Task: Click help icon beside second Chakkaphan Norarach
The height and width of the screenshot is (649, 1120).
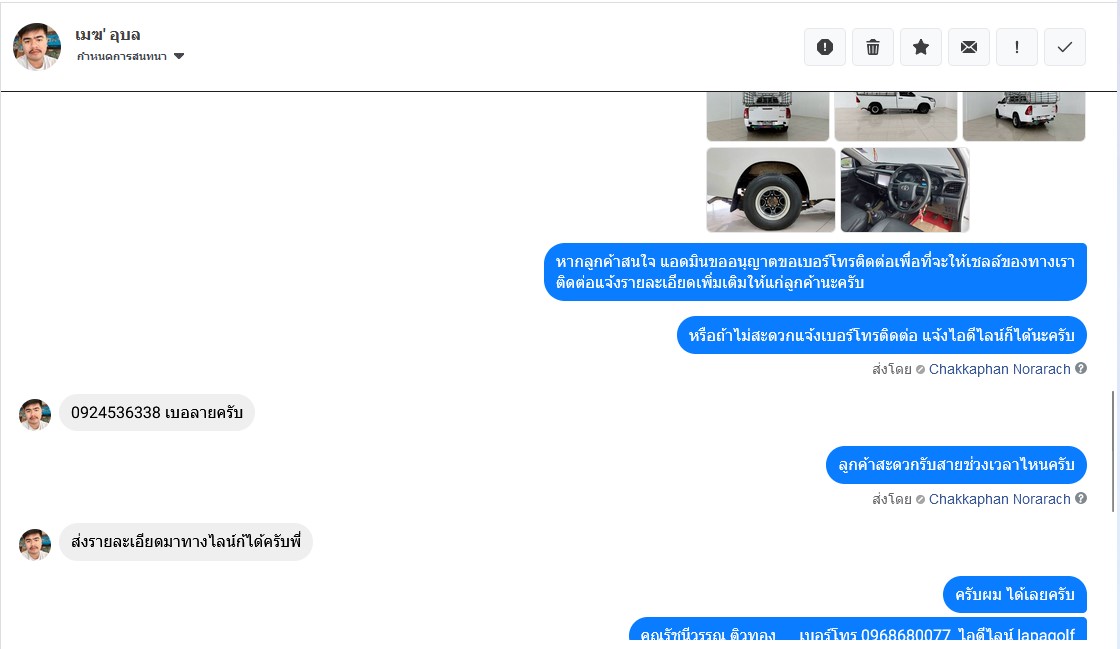Action: click(1081, 498)
